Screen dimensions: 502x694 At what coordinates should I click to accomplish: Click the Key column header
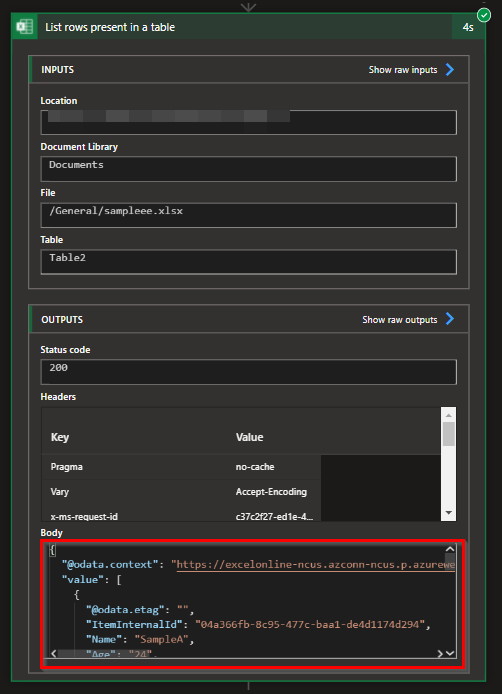pos(60,437)
